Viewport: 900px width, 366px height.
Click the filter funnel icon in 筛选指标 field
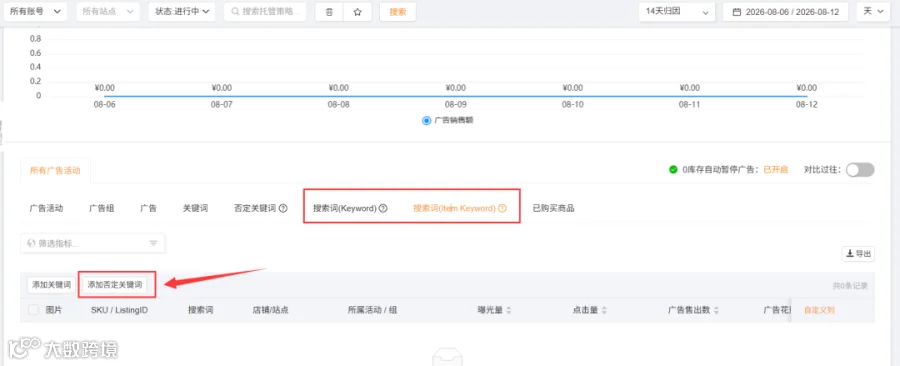(153, 243)
